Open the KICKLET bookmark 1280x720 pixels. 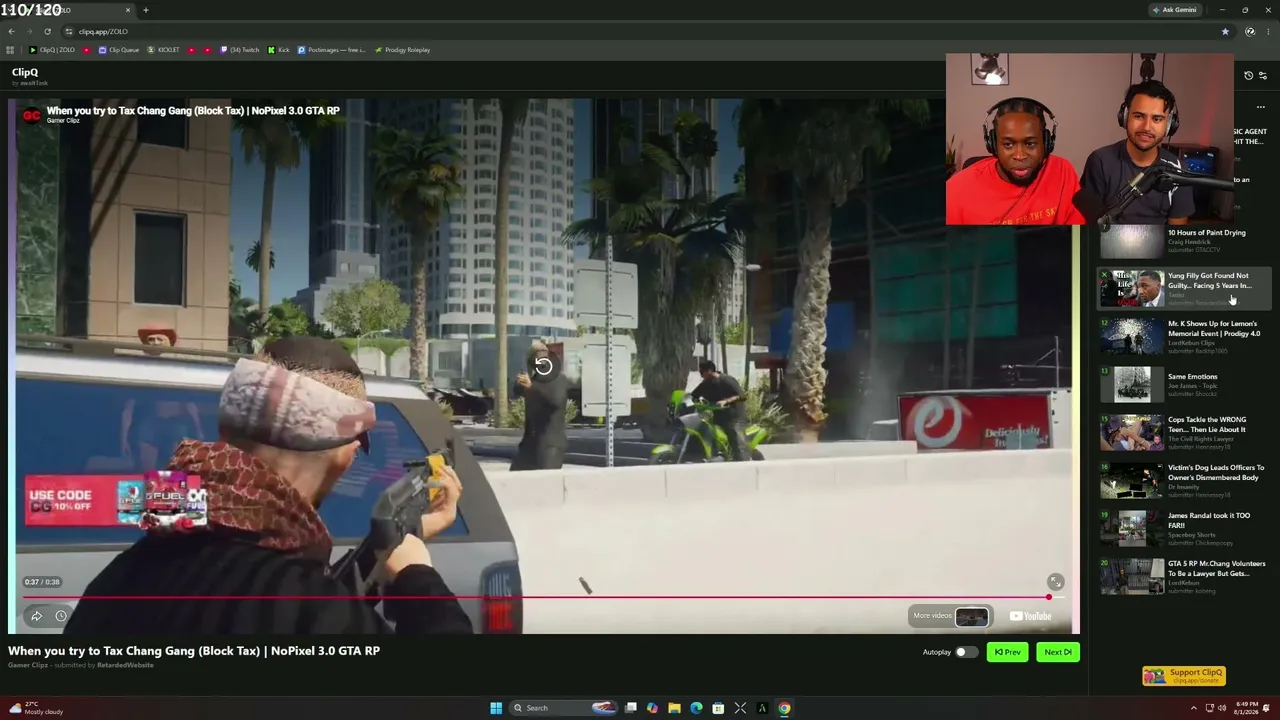(163, 50)
